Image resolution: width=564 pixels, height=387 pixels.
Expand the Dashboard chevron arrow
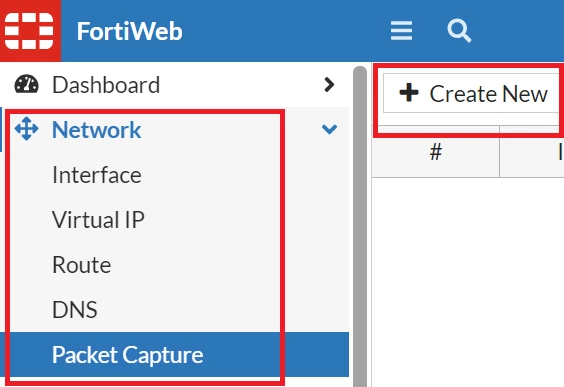[x=329, y=85]
